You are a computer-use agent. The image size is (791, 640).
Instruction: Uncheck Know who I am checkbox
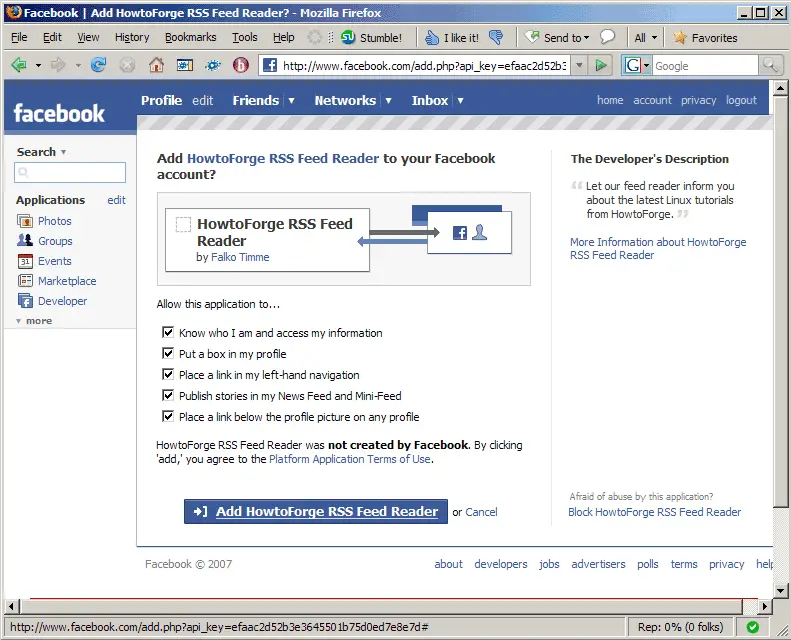pyautogui.click(x=168, y=332)
